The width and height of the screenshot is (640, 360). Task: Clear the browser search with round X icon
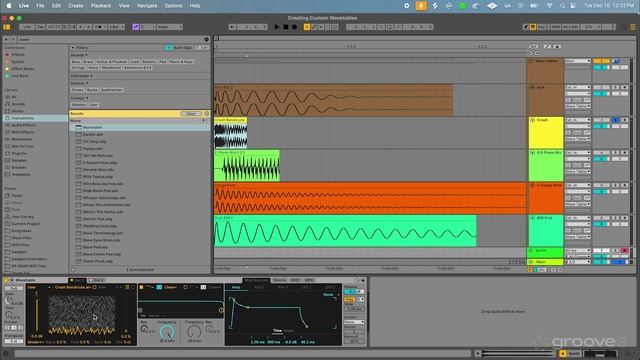point(207,39)
